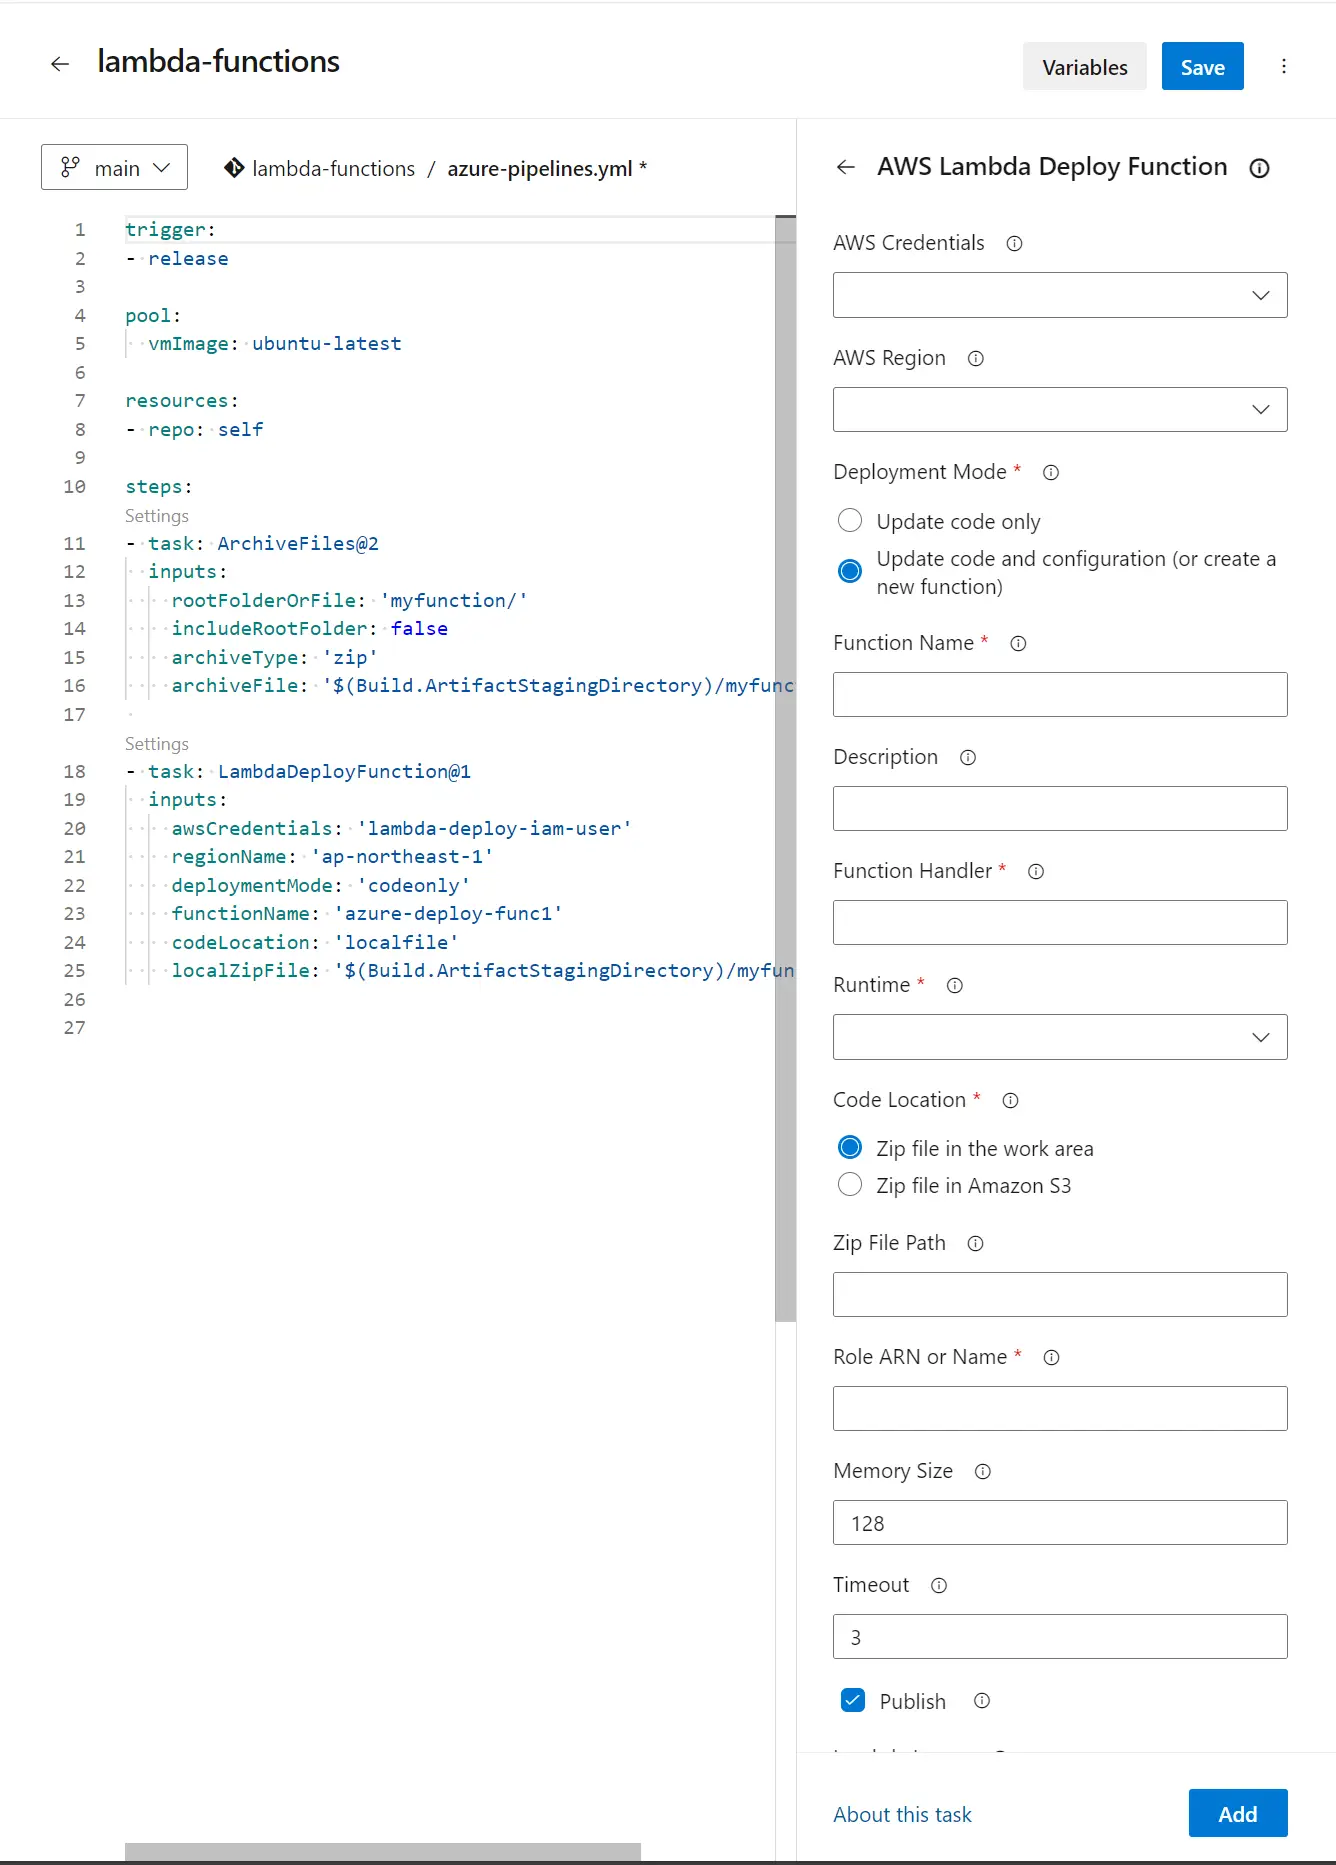Click 'myfunction/' value on line 13
Image resolution: width=1336 pixels, height=1865 pixels.
453,600
